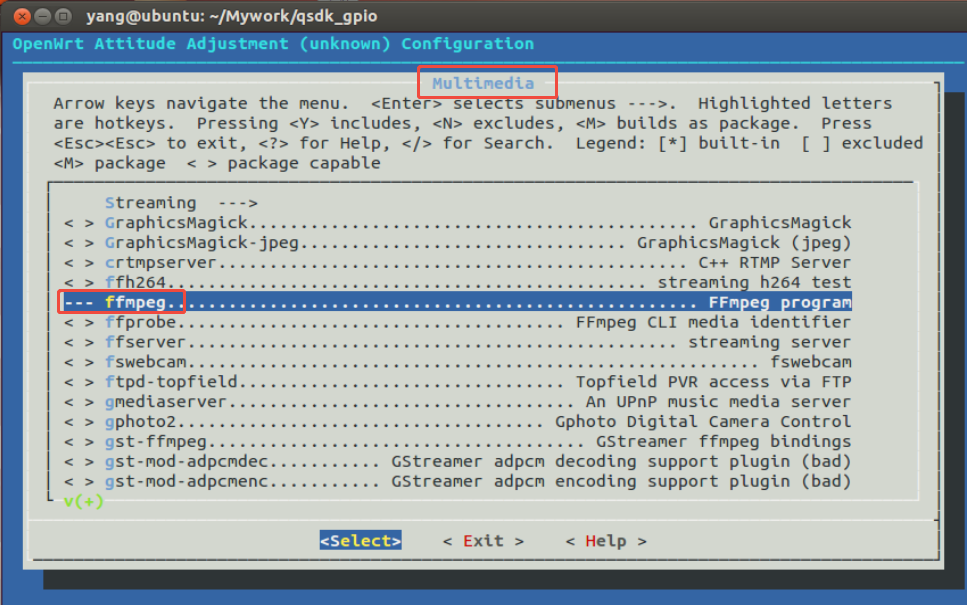Open the Streaming submenu entry

pos(181,203)
